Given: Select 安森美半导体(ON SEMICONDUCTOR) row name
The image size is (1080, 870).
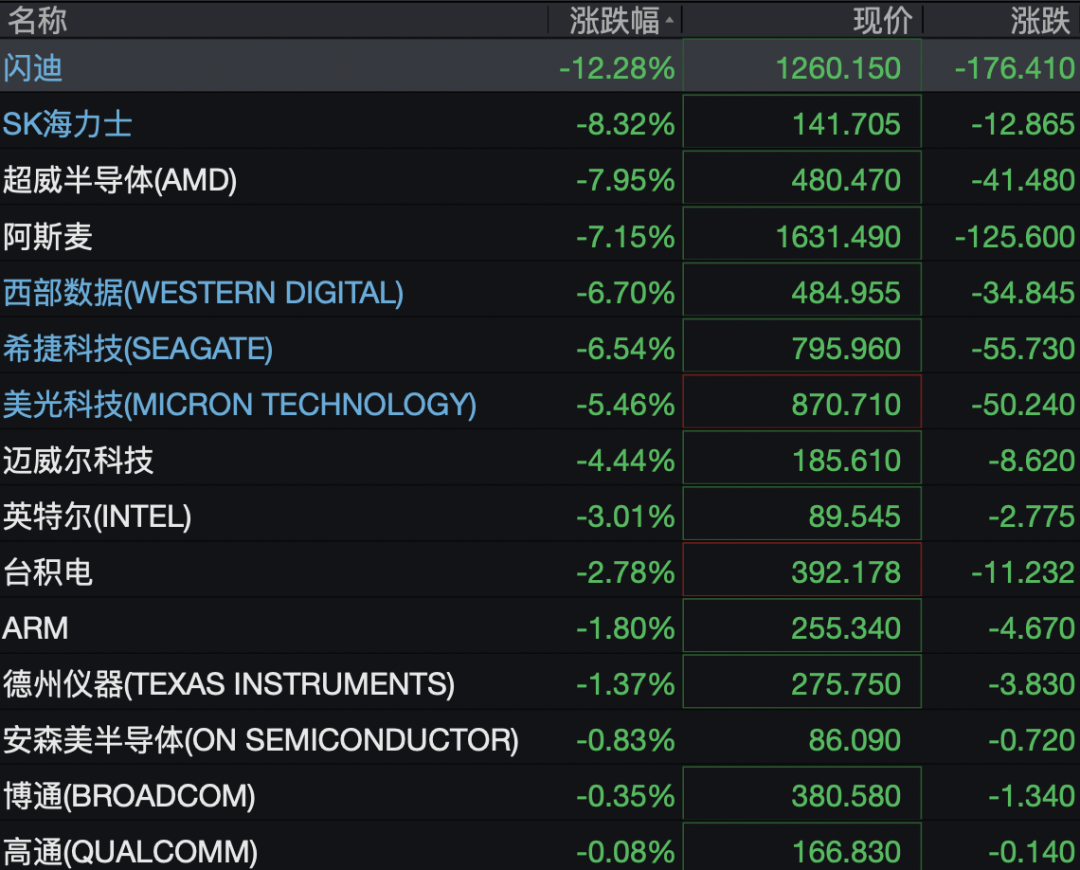Looking at the screenshot, I should 261,740.
